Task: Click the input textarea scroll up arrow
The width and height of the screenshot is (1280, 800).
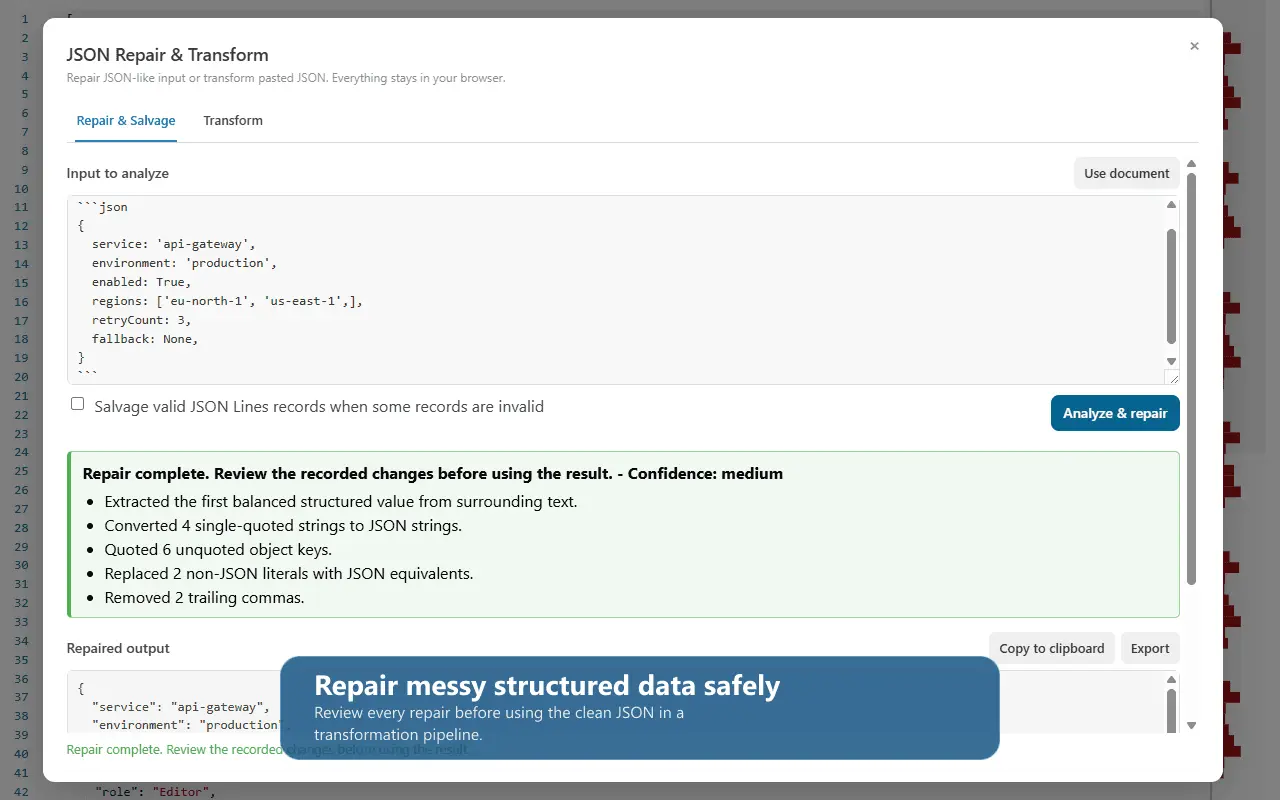Action: click(x=1171, y=205)
